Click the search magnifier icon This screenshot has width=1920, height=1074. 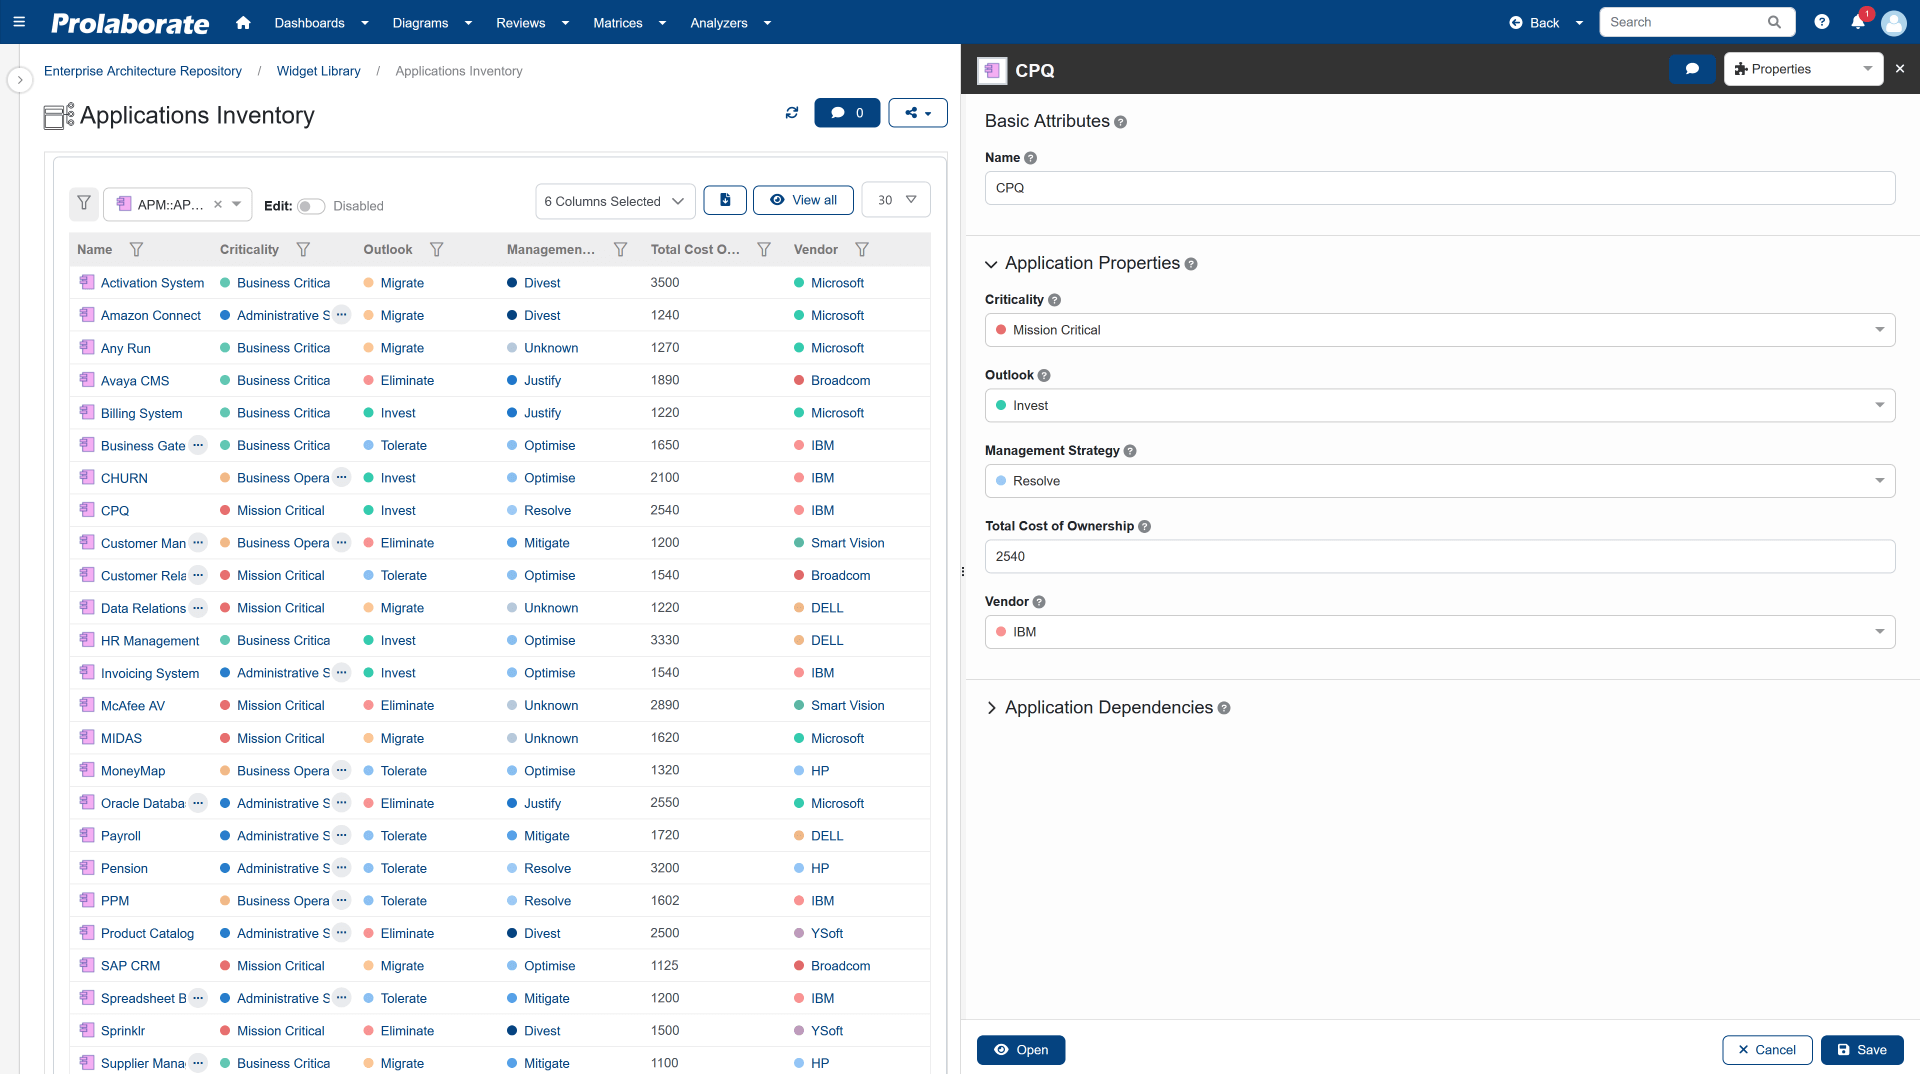pos(1774,22)
